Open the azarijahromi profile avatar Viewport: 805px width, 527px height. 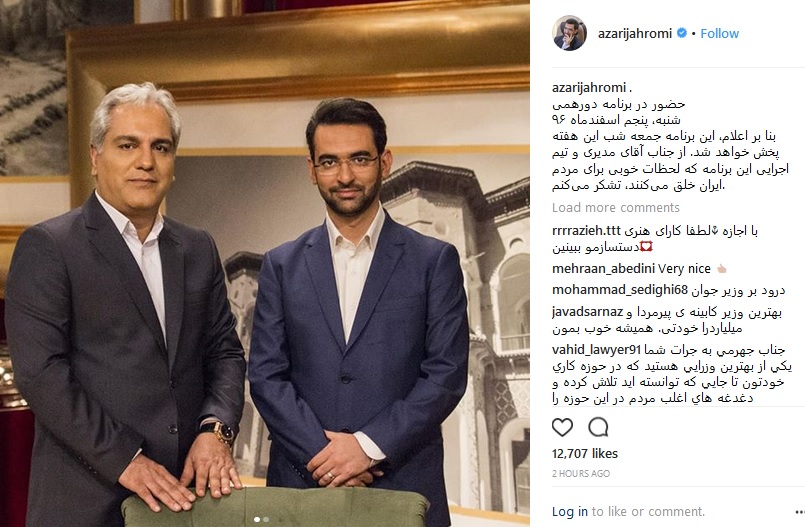click(569, 33)
